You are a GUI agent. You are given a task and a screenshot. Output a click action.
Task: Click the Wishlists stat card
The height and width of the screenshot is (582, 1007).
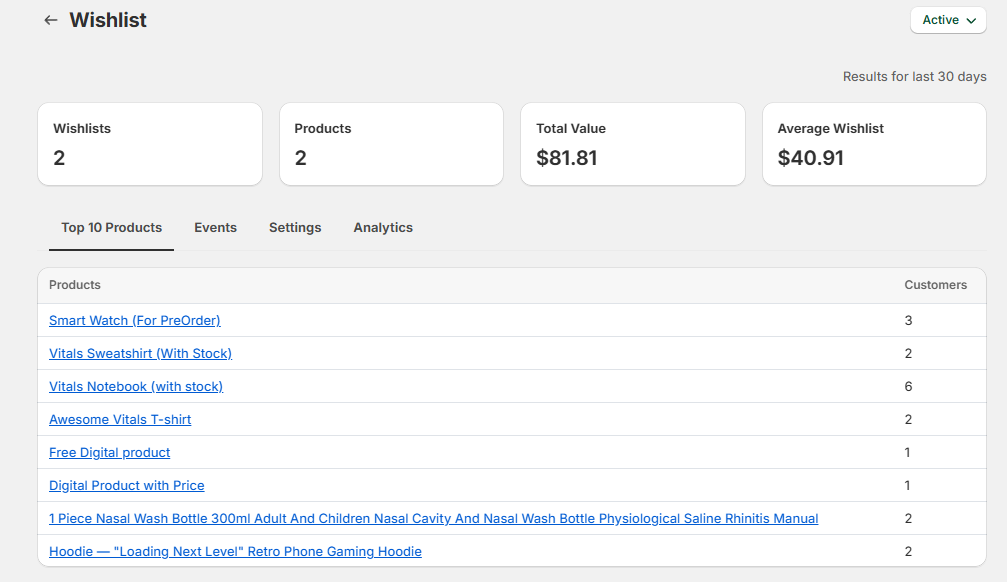(150, 144)
